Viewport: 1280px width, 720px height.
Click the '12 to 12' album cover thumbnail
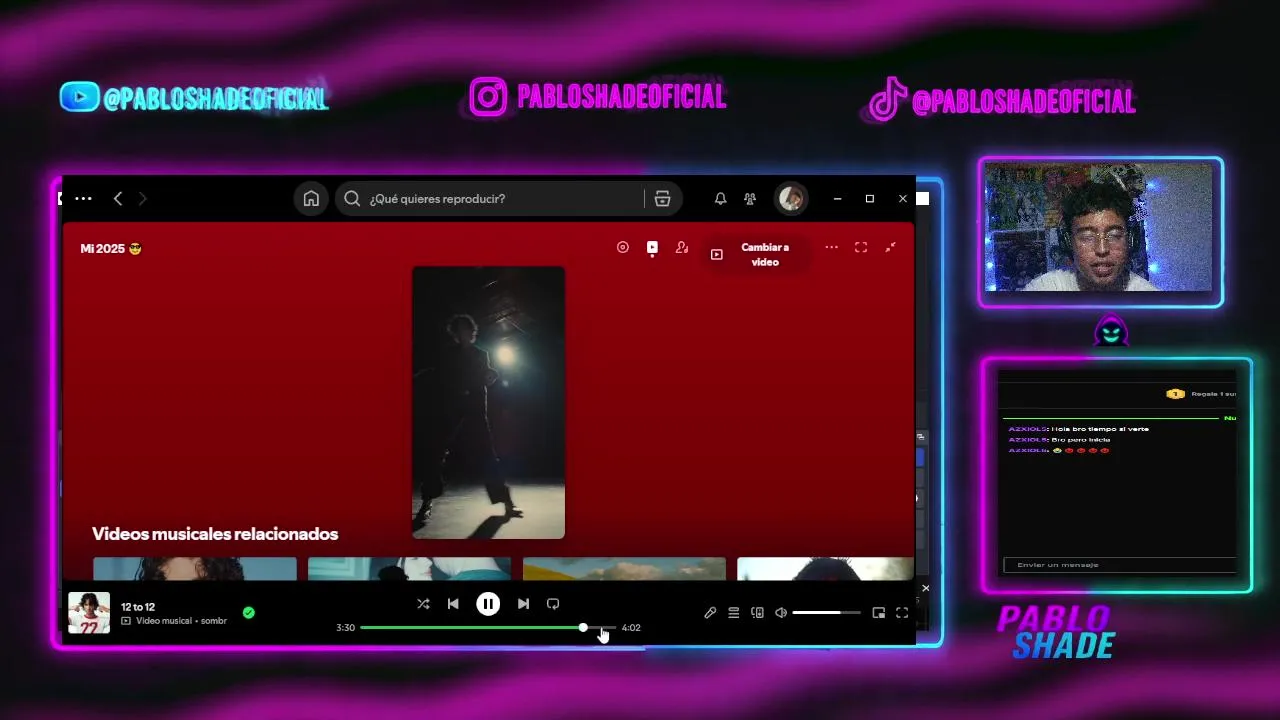click(x=89, y=613)
